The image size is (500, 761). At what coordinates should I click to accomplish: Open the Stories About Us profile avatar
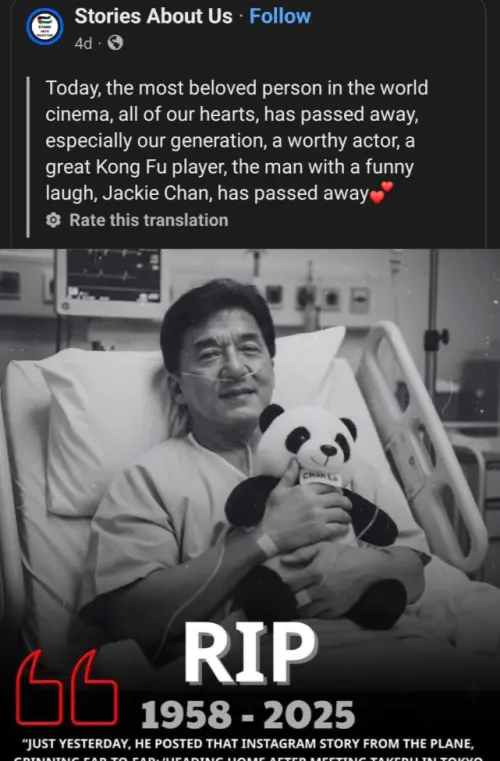point(45,26)
